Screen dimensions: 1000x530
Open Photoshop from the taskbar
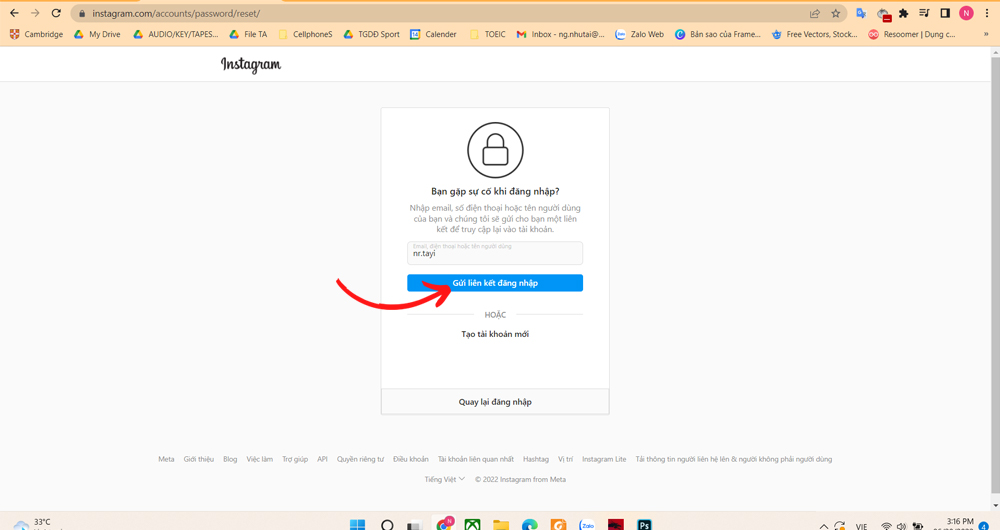[x=644, y=525]
